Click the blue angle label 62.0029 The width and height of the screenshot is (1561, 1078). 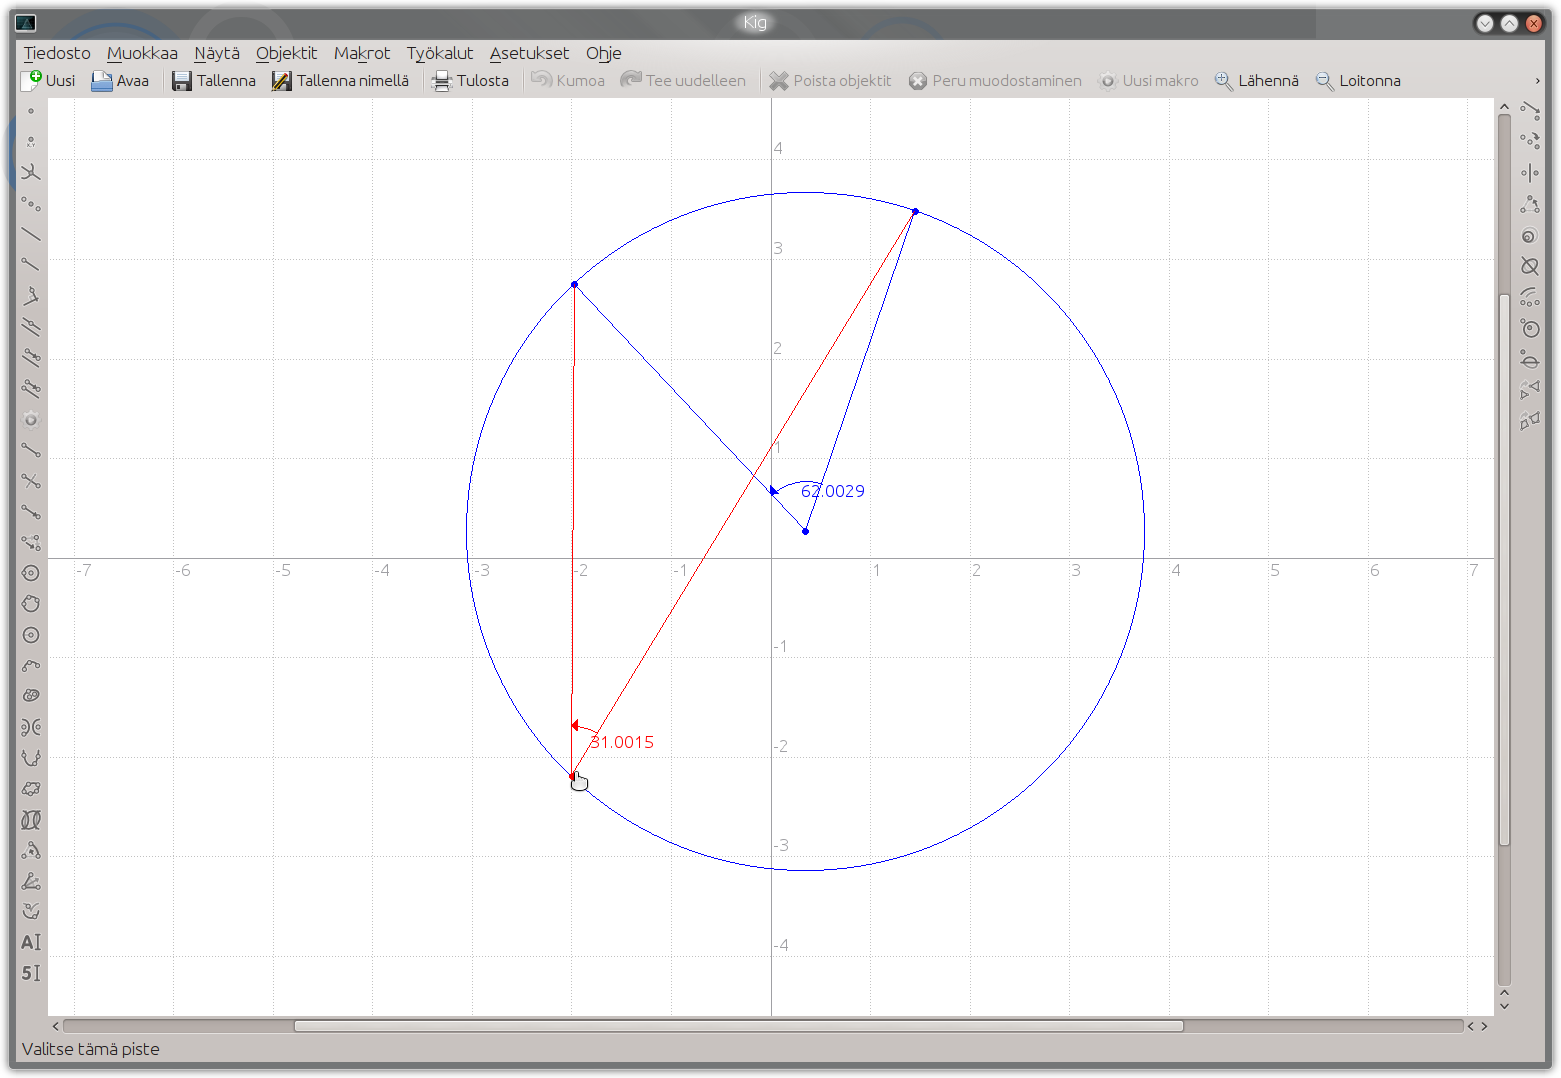(833, 491)
